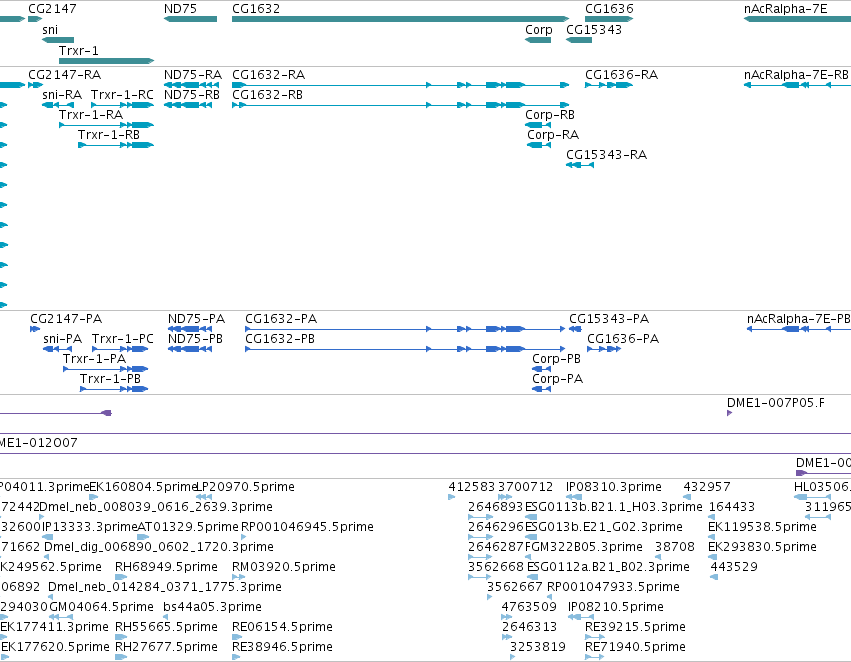Select the Dmel_neb_014284_0371_1775.3prime EST label

pos(165,587)
